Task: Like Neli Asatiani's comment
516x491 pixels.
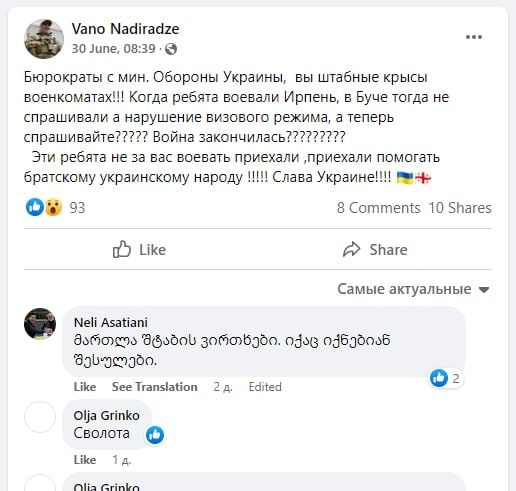Action: 85,387
